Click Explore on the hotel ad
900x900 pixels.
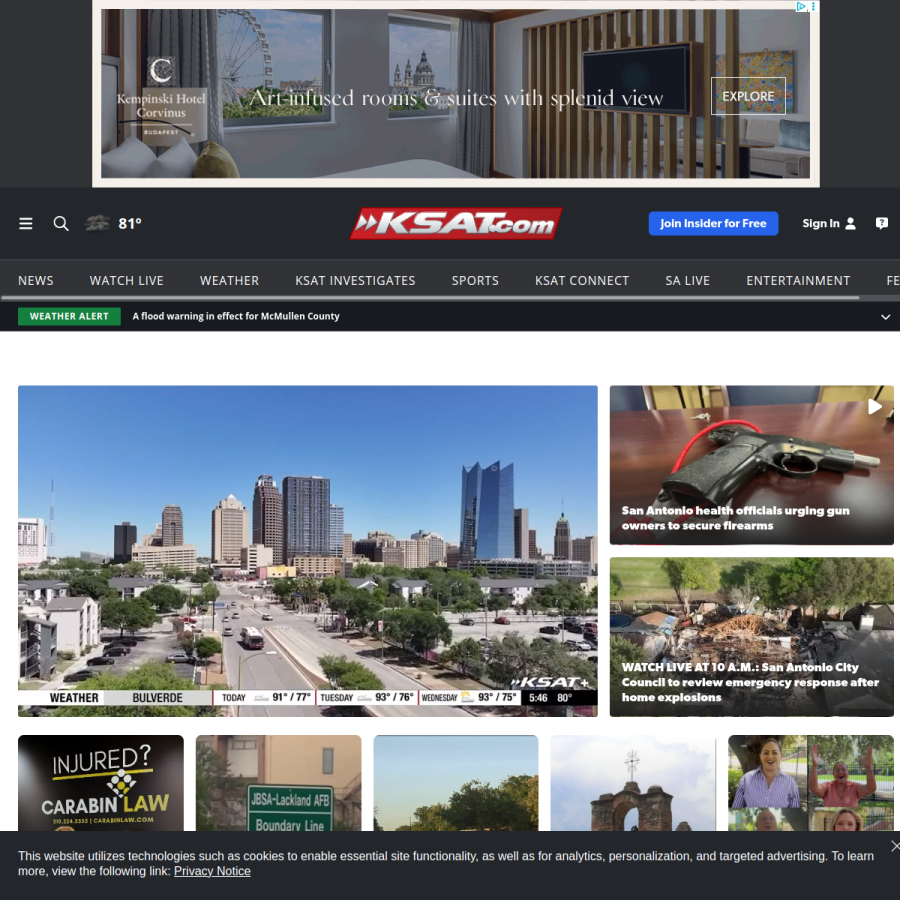tap(748, 96)
